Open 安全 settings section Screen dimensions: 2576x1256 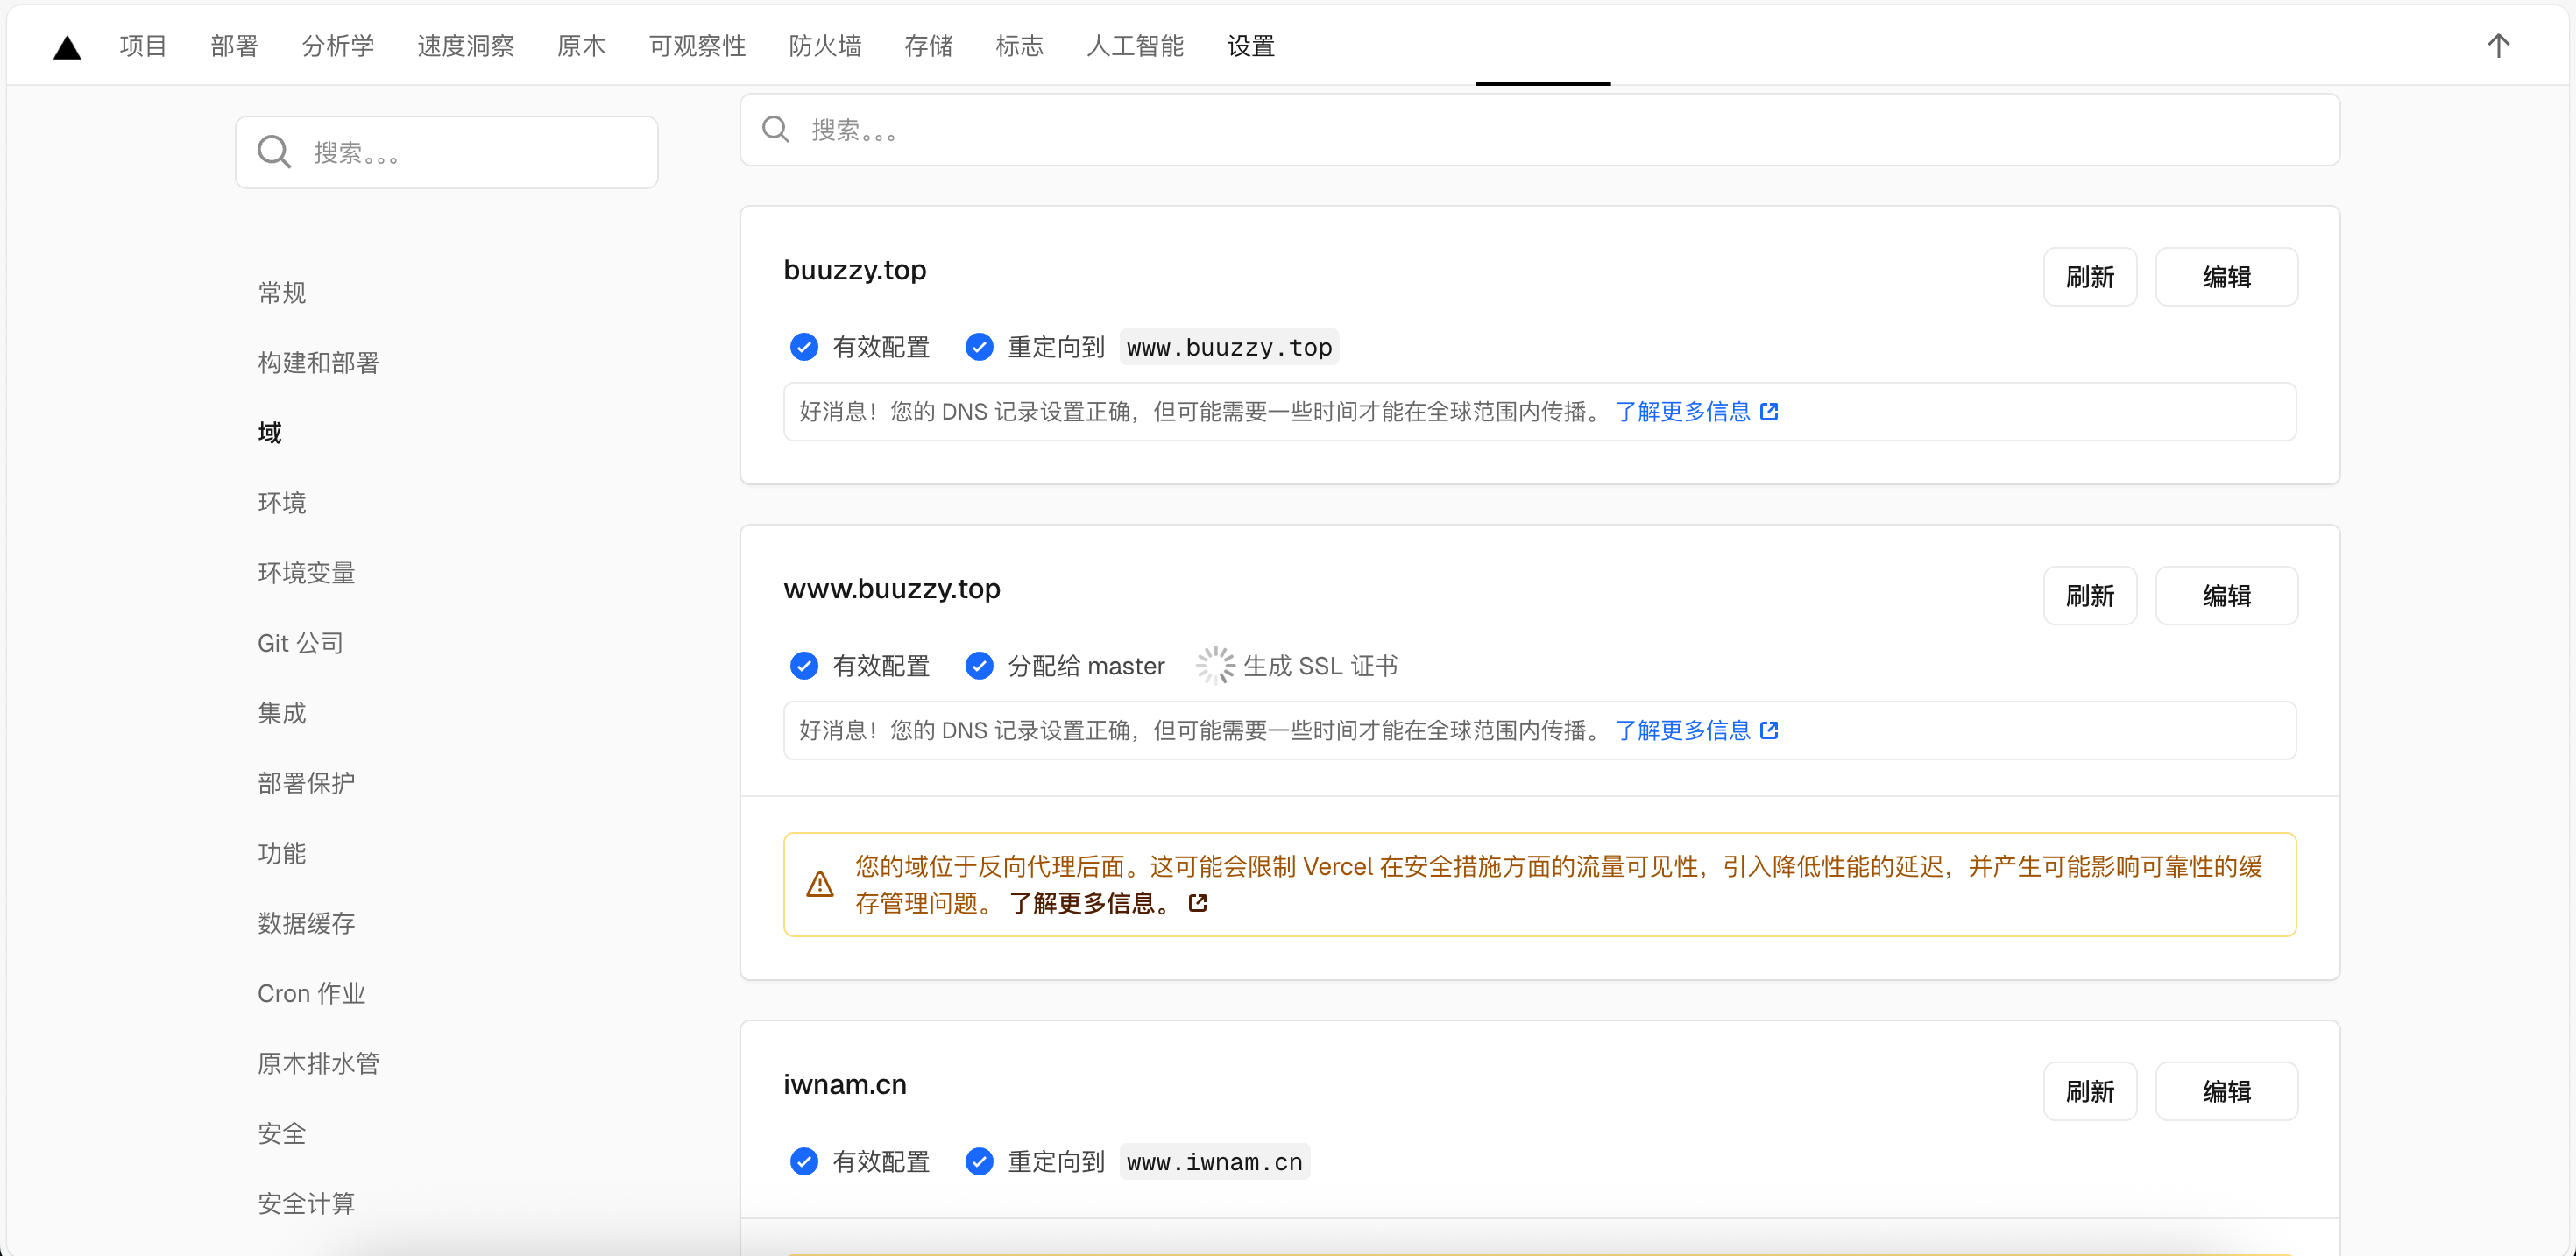[282, 1134]
